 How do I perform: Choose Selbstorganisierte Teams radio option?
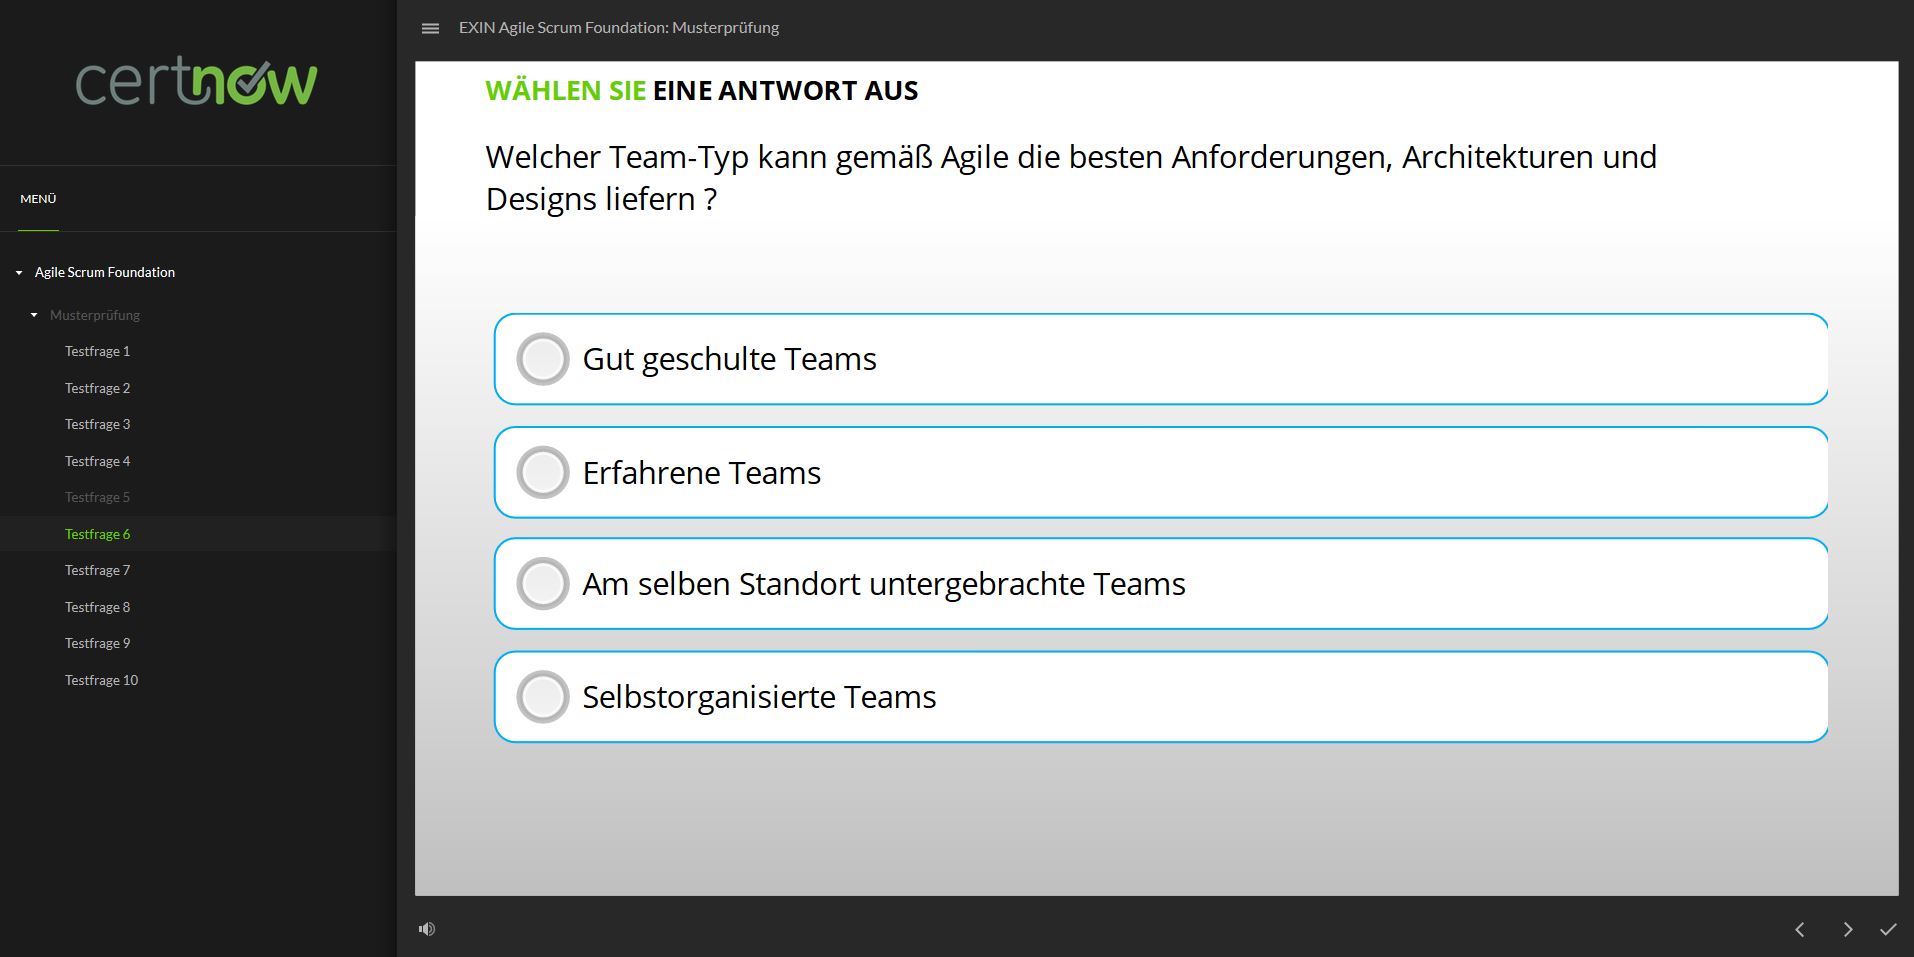point(543,697)
